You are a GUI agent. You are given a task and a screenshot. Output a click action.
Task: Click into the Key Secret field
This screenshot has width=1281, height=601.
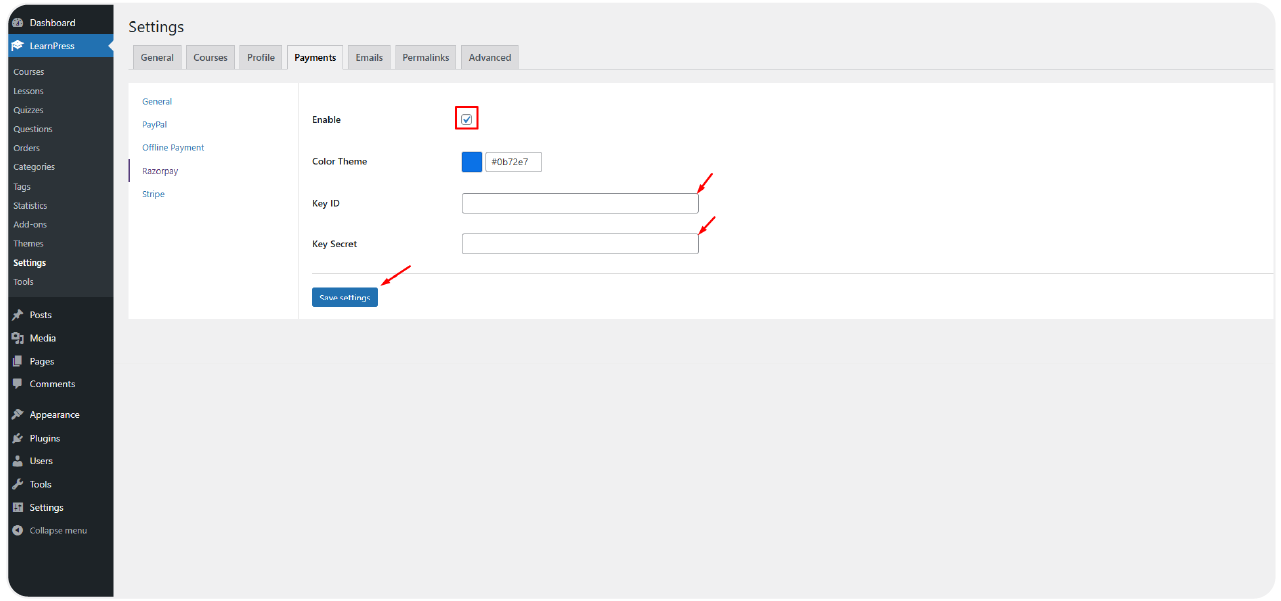pyautogui.click(x=580, y=244)
